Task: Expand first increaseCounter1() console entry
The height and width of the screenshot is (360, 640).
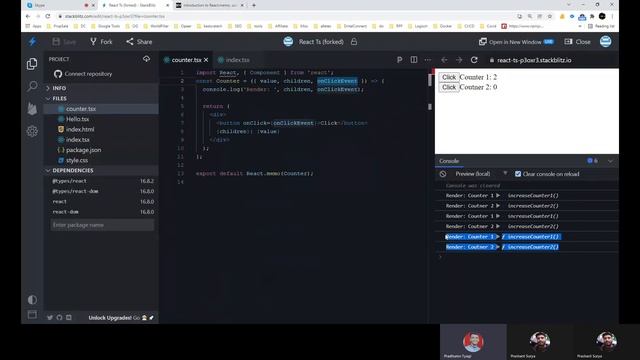Action: 498,196
